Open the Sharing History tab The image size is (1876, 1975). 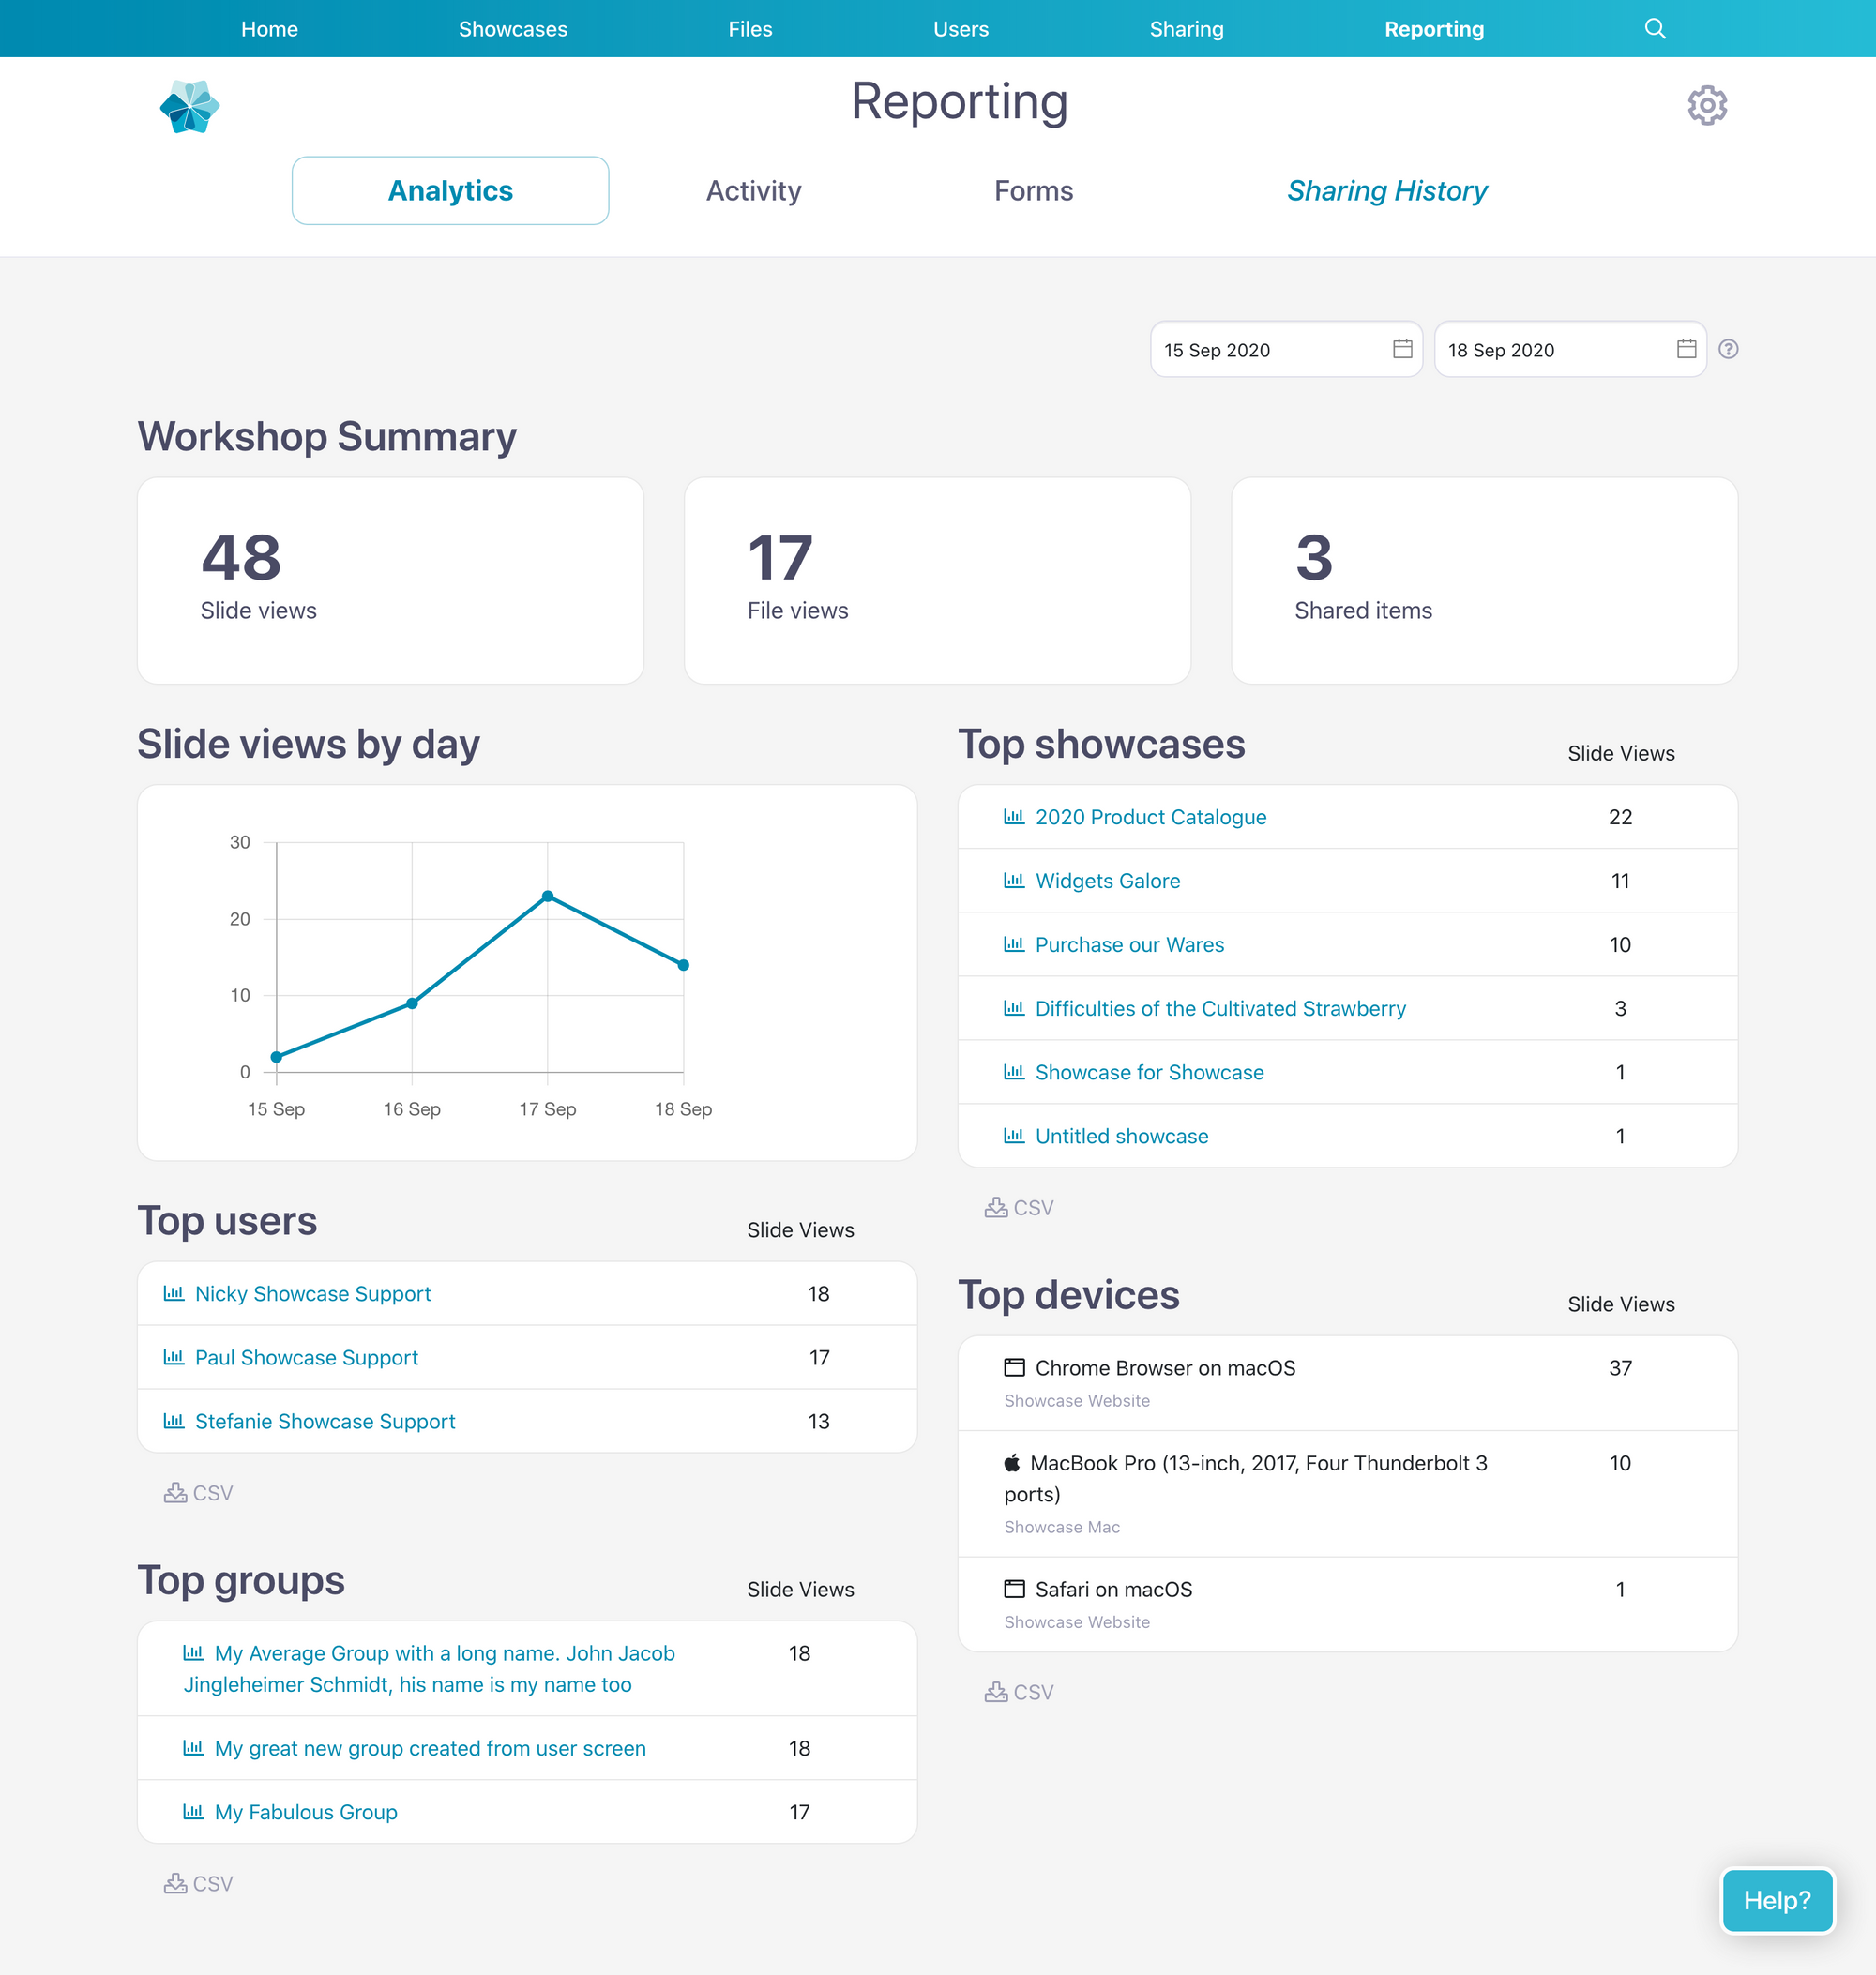point(1387,191)
